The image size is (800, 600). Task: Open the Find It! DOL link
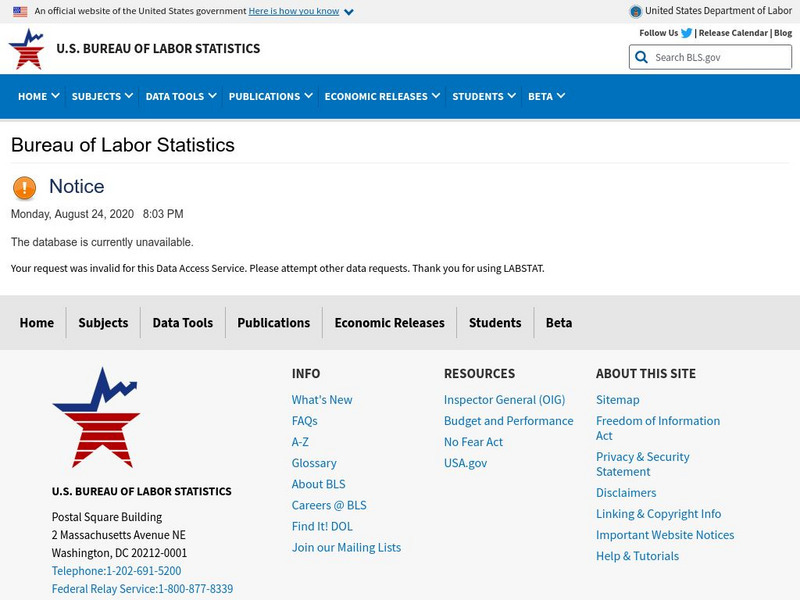[x=322, y=526]
